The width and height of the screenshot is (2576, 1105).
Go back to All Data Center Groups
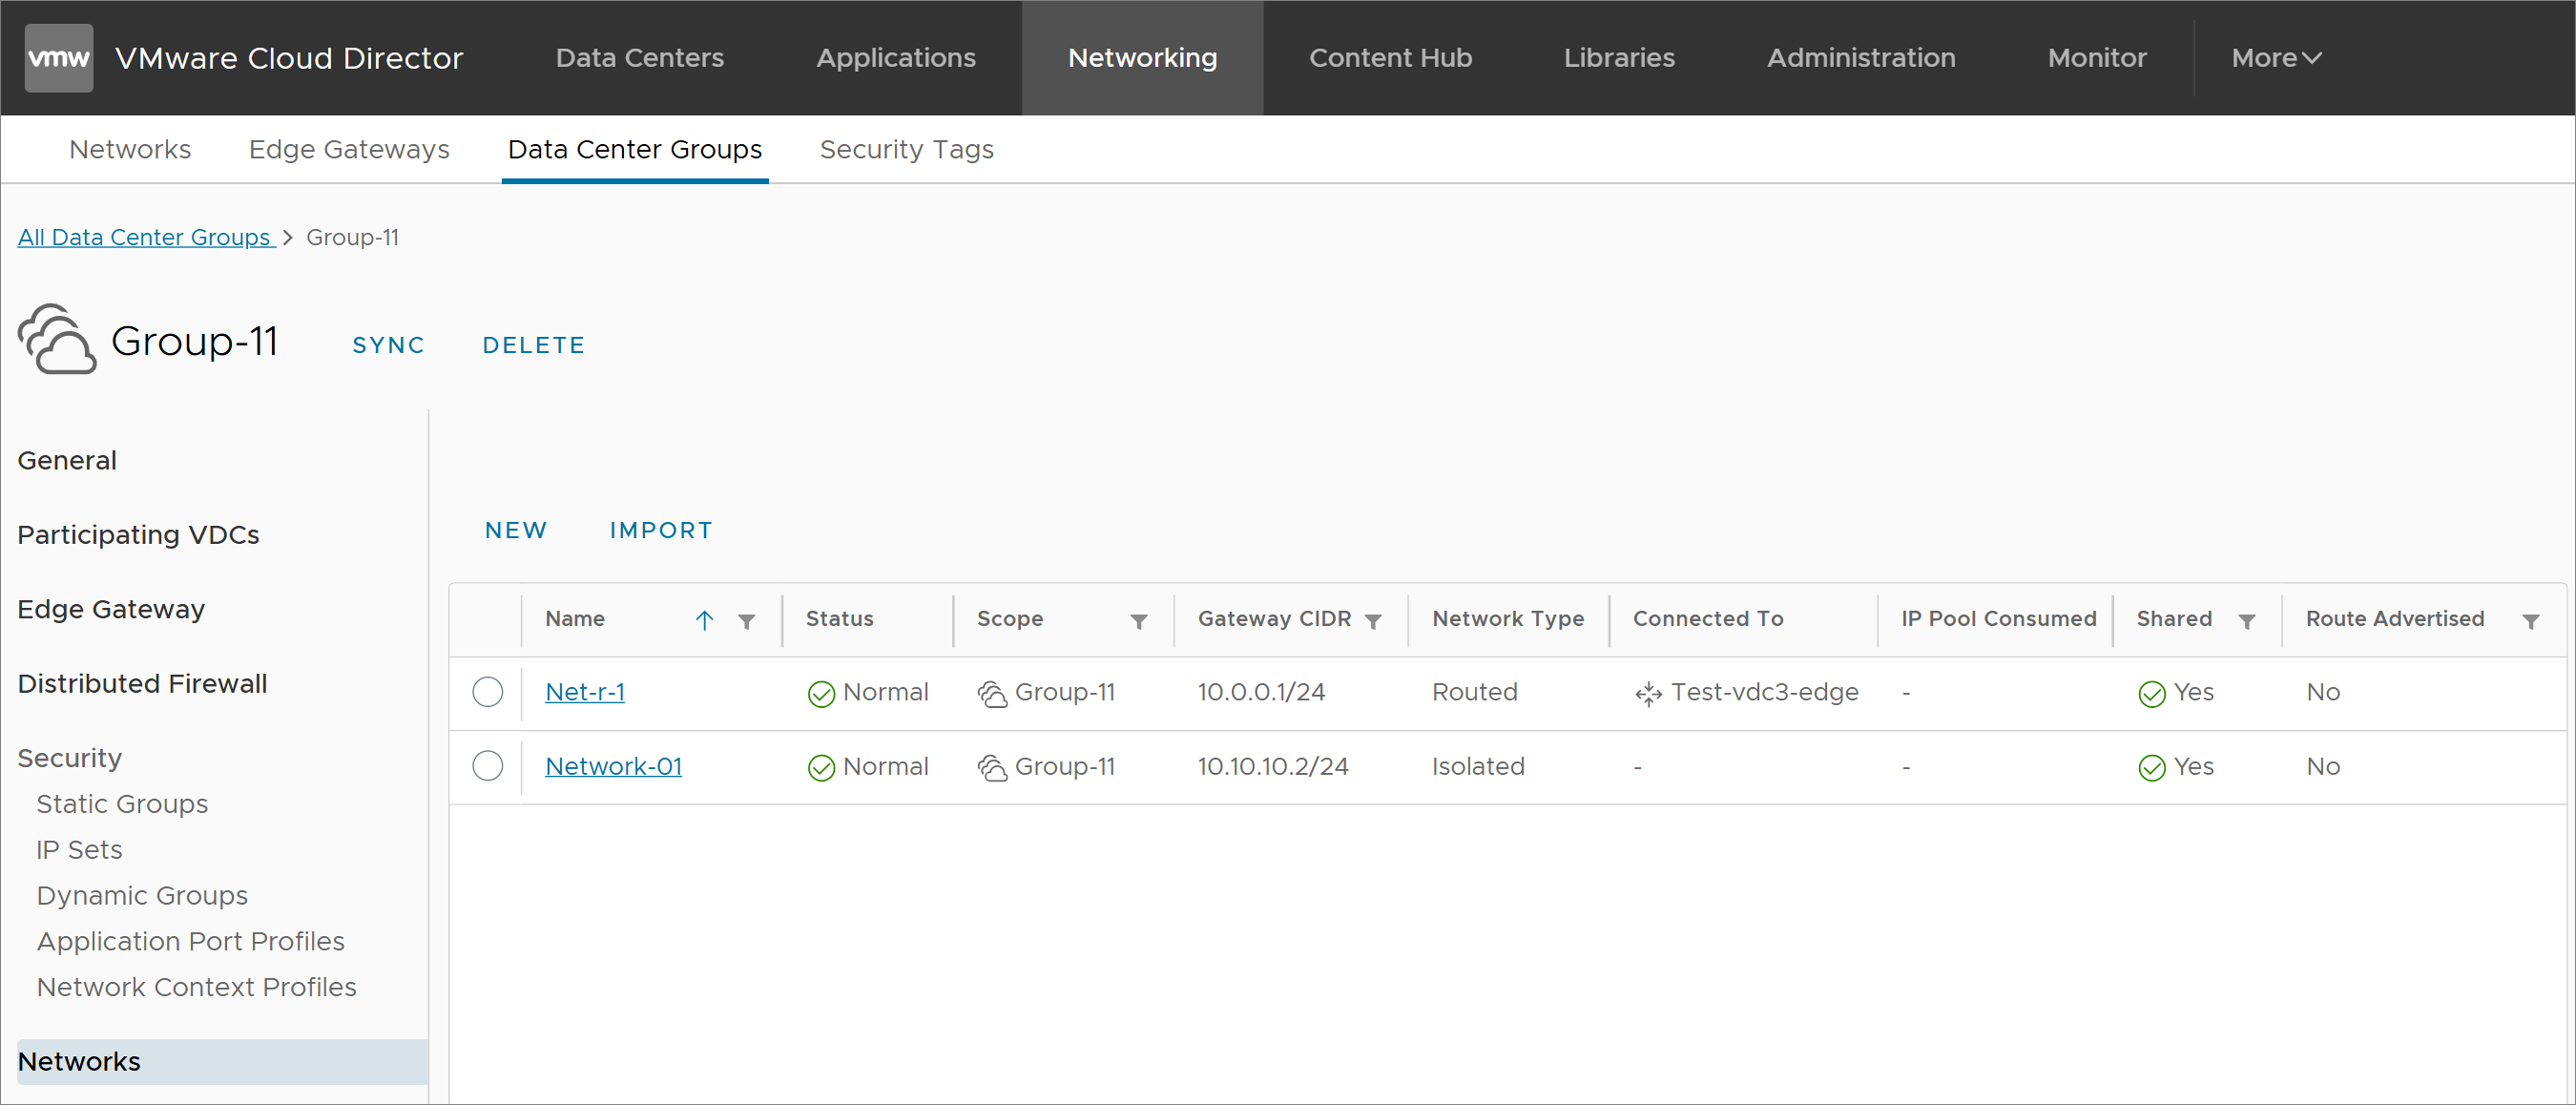pos(145,237)
